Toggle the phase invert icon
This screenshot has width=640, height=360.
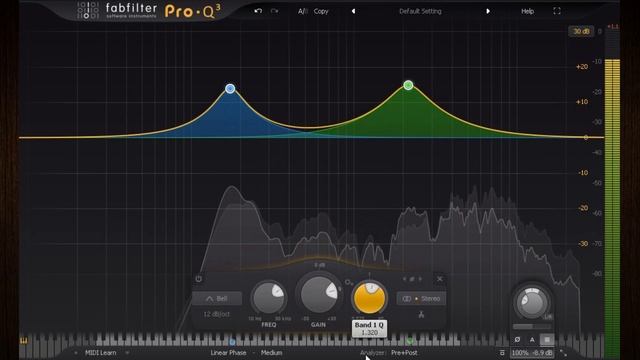click(517, 340)
